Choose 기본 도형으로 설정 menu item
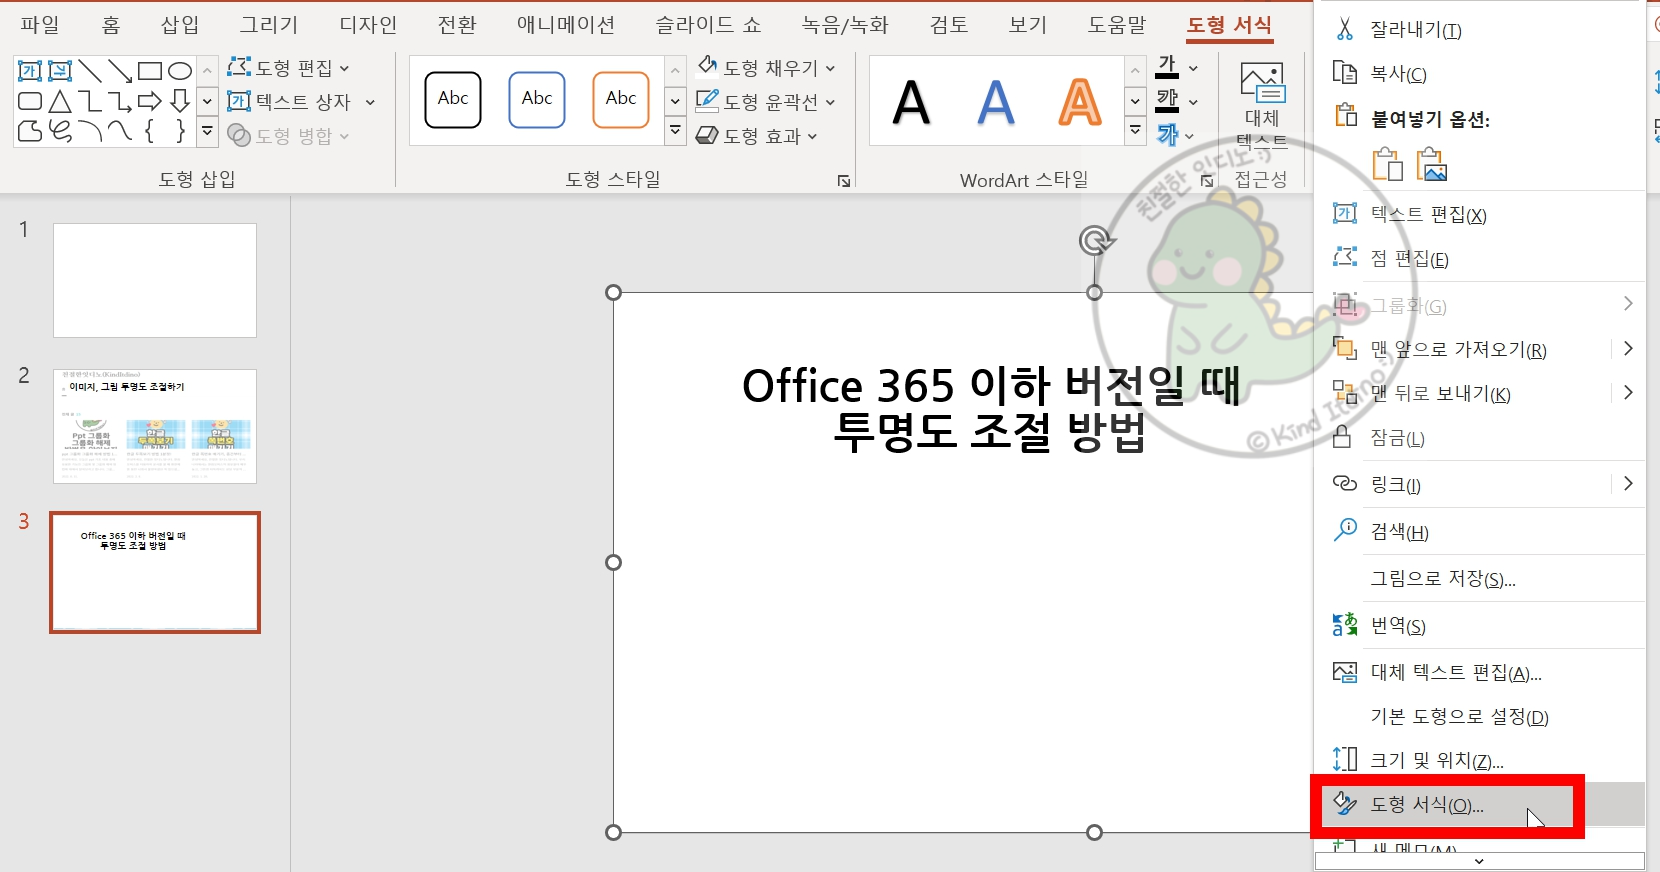This screenshot has height=872, width=1660. pyautogui.click(x=1479, y=716)
